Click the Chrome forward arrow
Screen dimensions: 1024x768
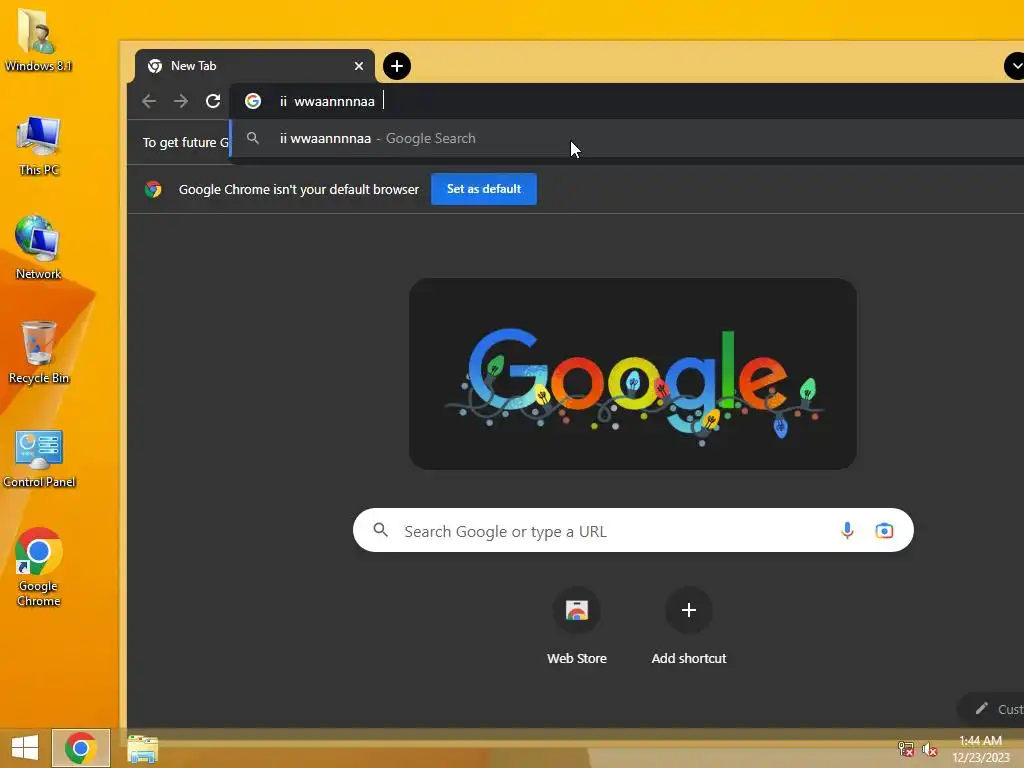click(x=181, y=101)
